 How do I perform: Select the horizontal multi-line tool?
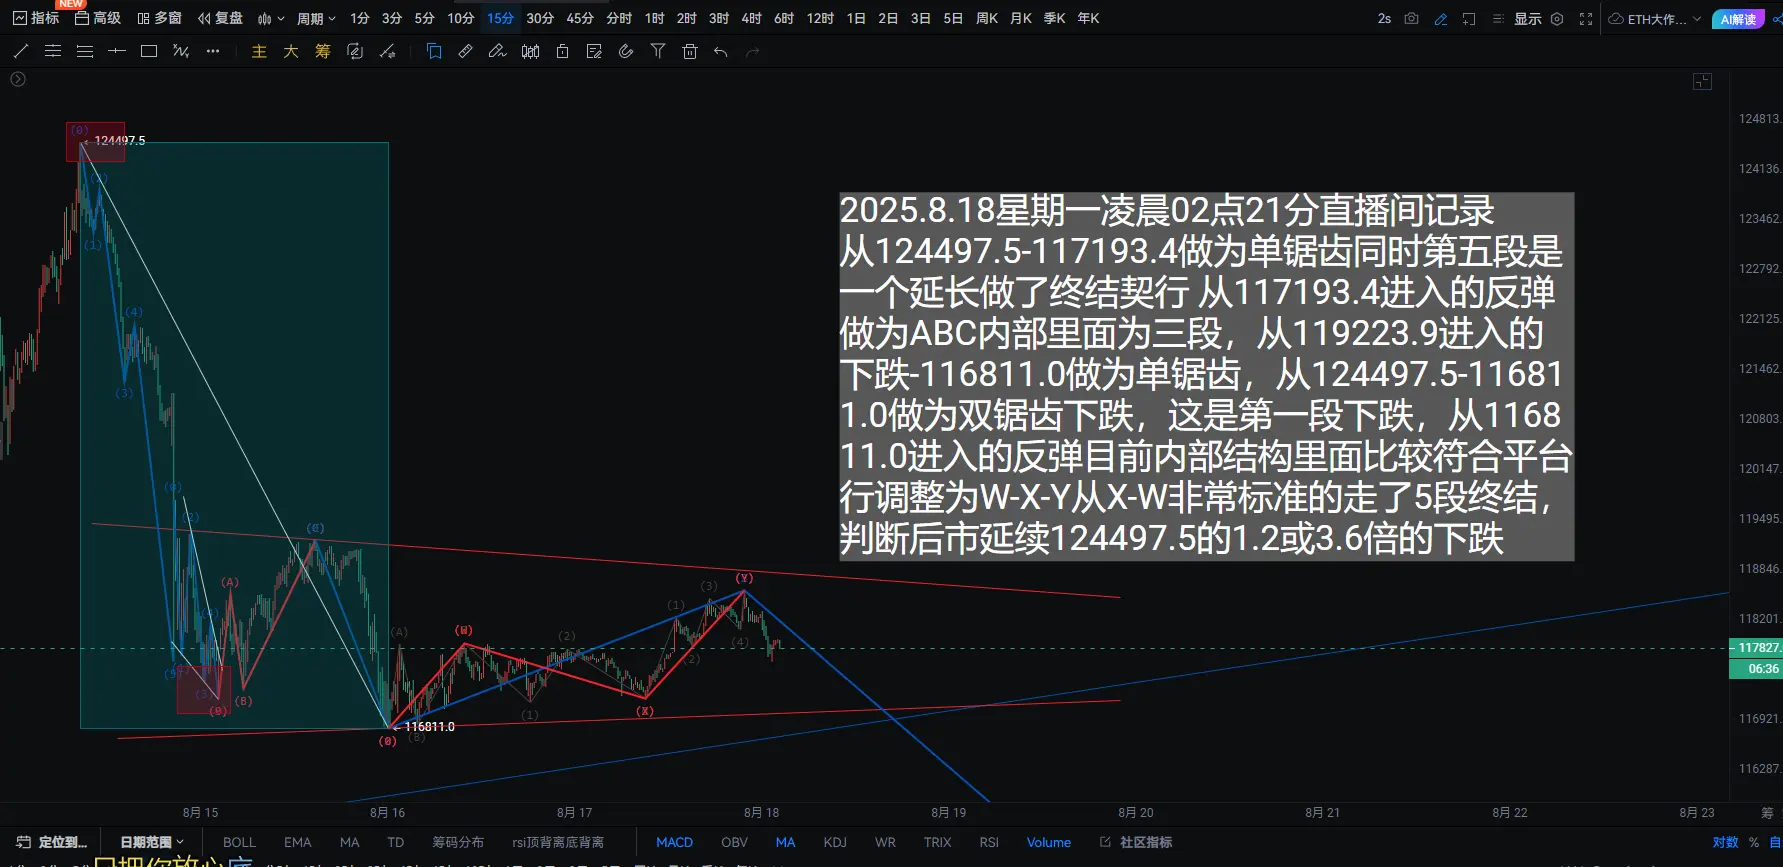click(x=85, y=51)
